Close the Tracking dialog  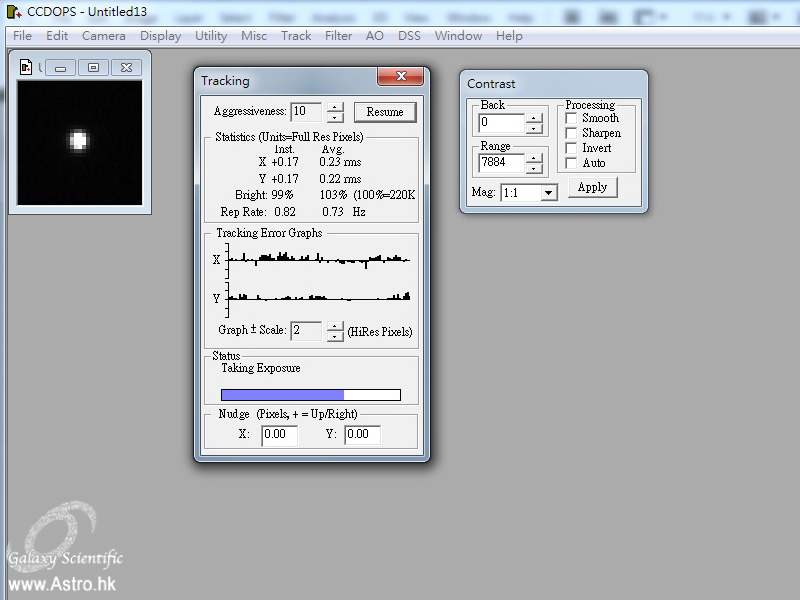click(x=401, y=77)
